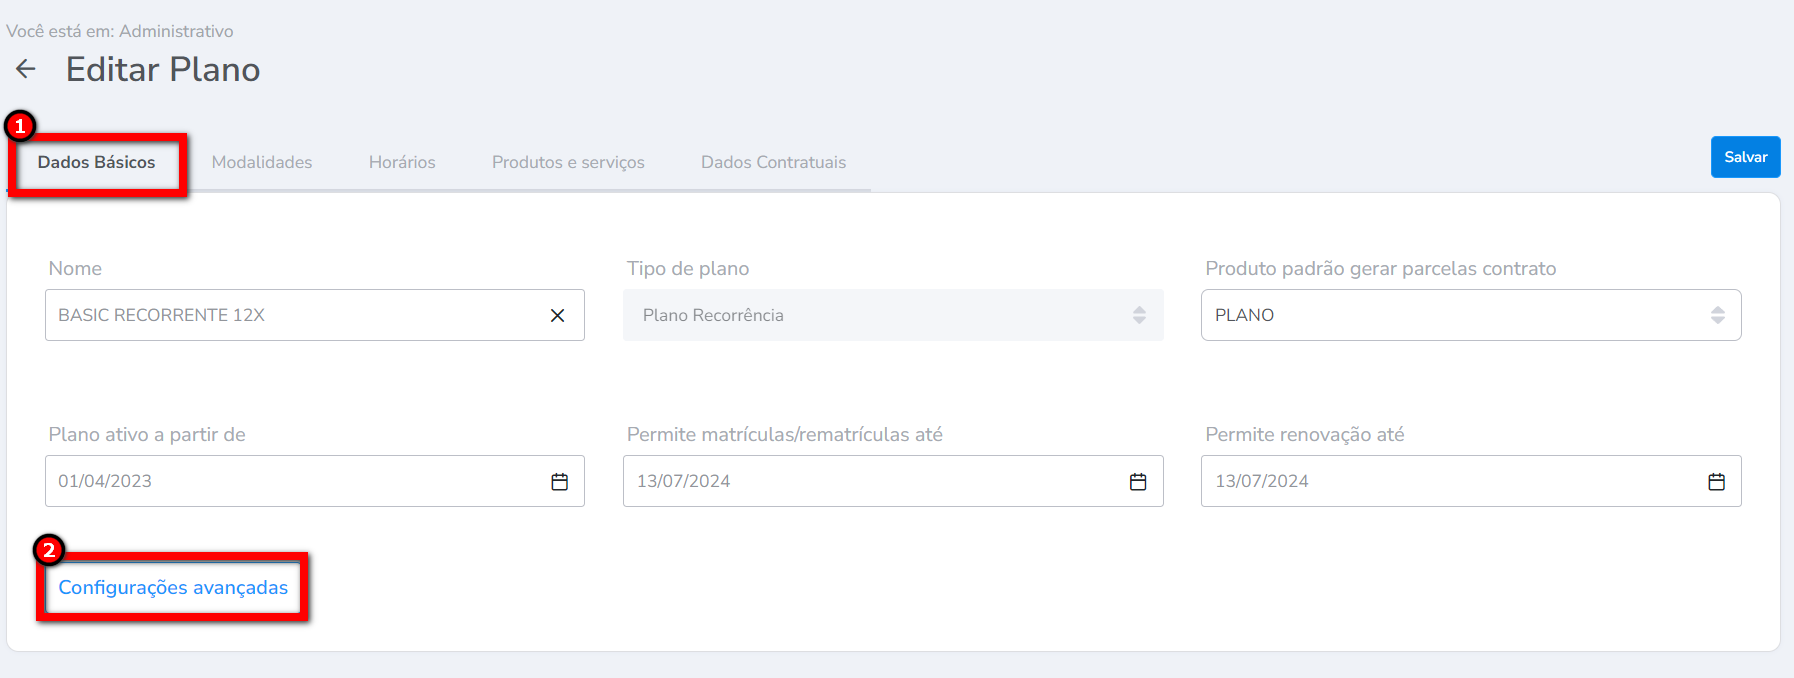Screen dimensions: 1794x678
Task: Open calendar for Plano ativo a partir de
Action: coord(560,482)
